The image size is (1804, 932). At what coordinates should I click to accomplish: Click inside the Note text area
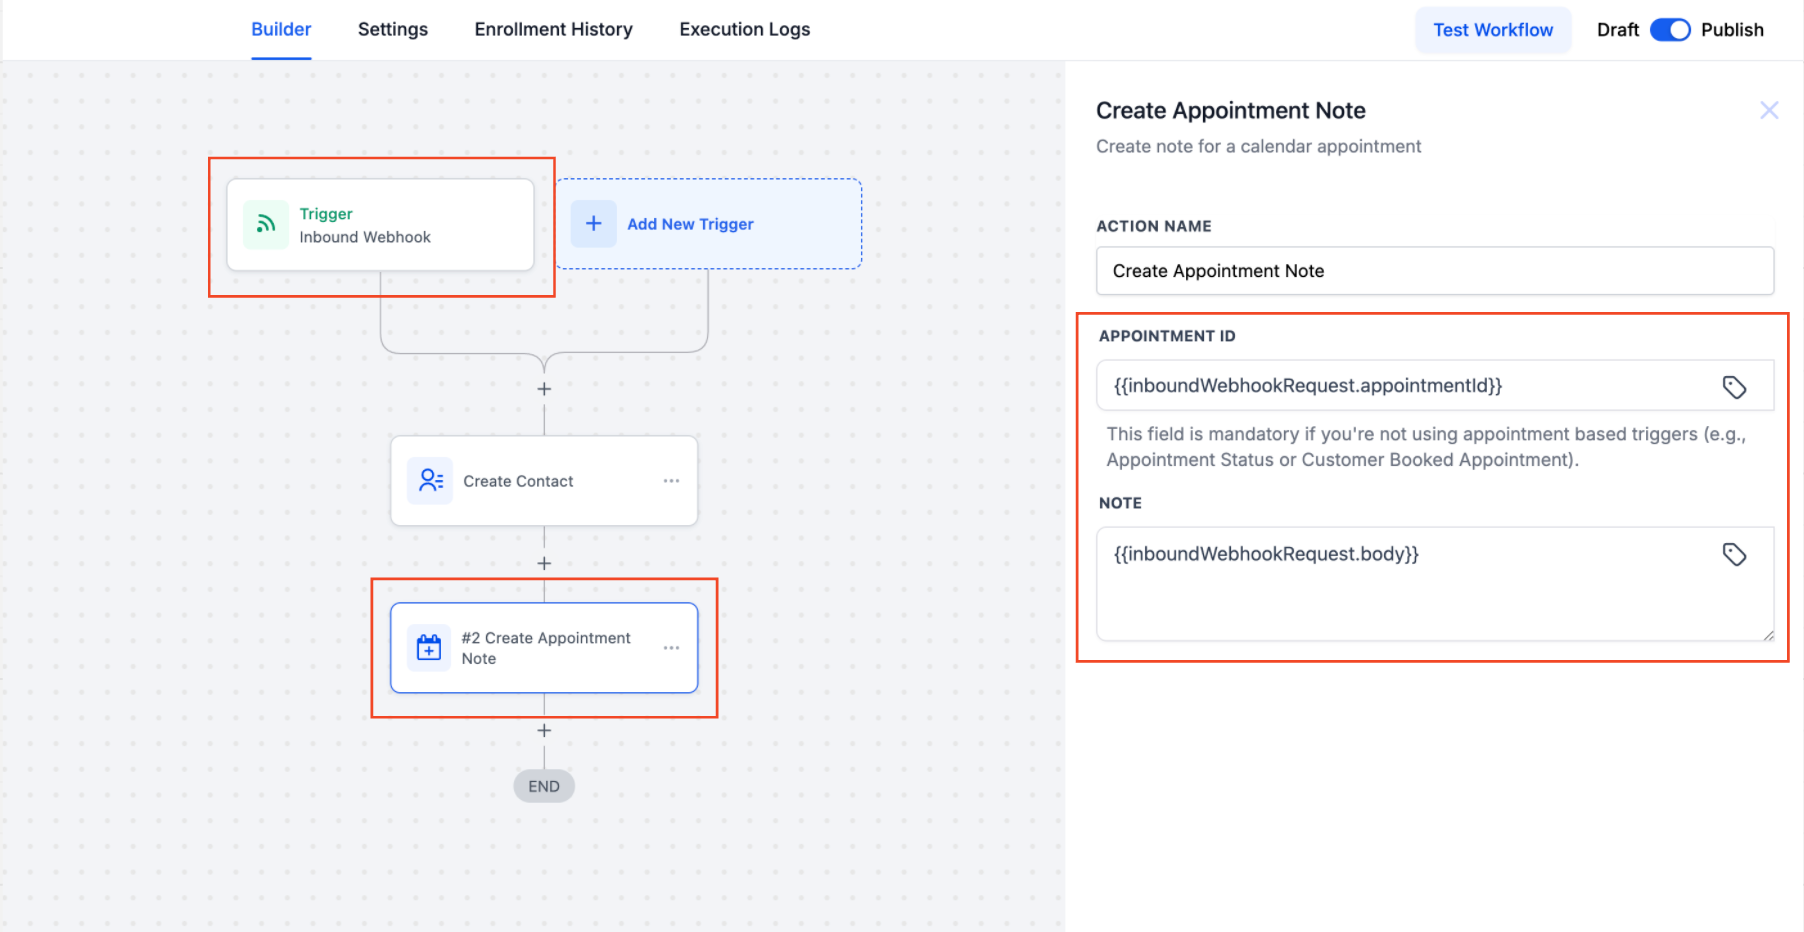click(1400, 584)
